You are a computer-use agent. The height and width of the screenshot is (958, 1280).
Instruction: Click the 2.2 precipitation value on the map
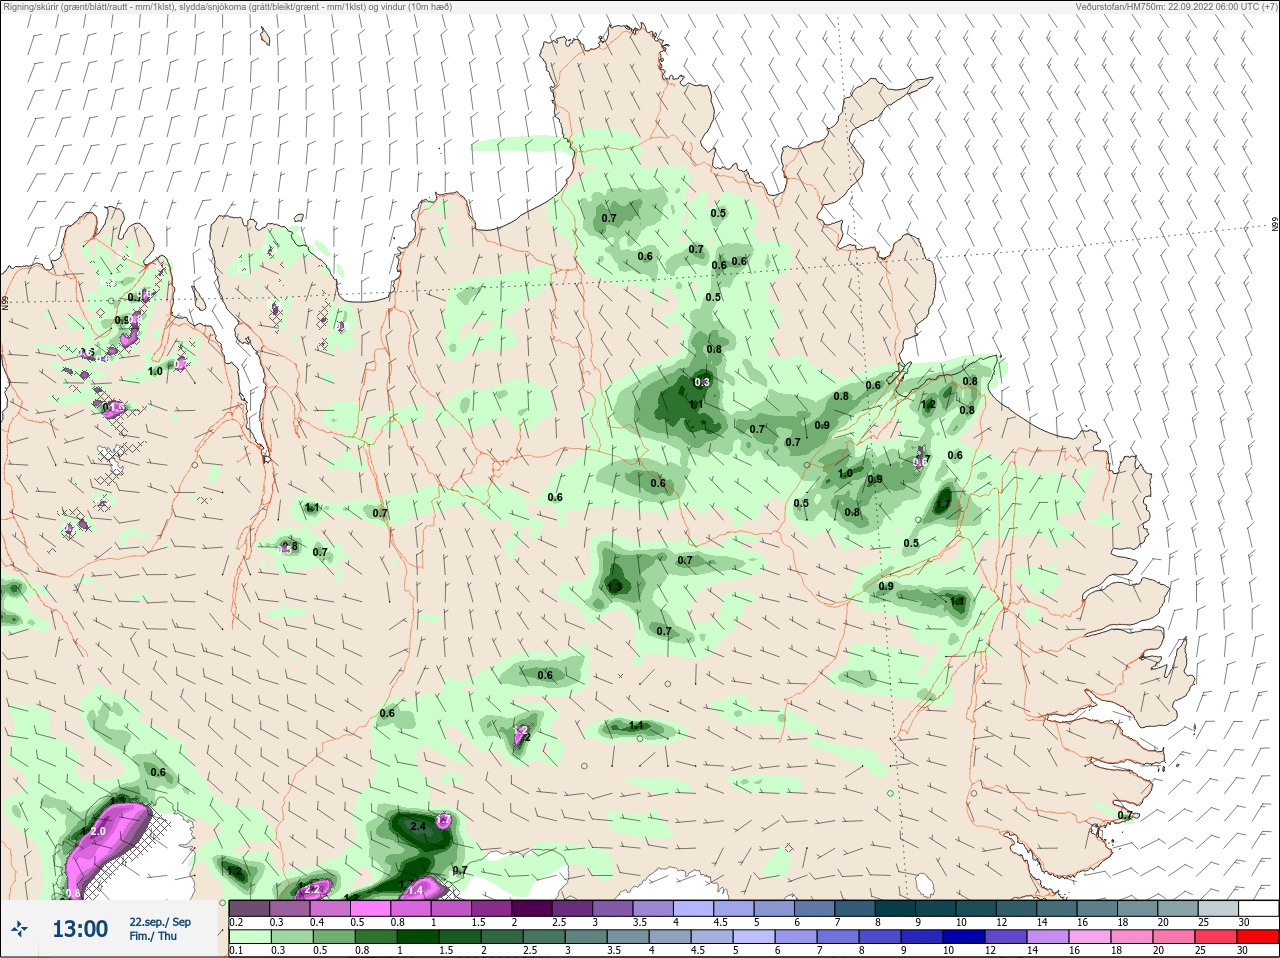point(312,888)
